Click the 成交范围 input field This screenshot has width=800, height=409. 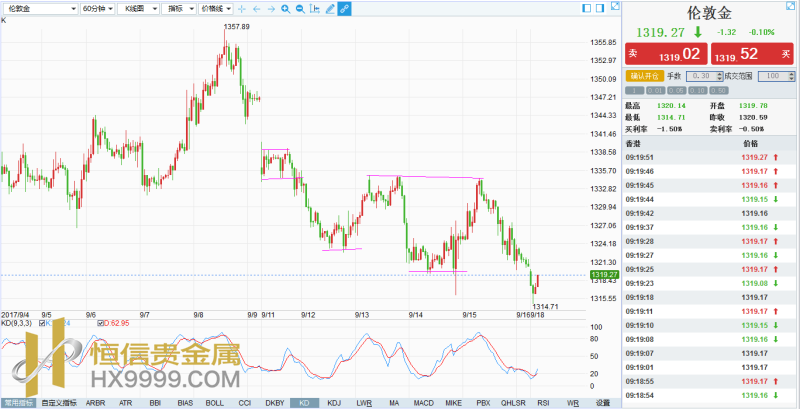[771, 76]
